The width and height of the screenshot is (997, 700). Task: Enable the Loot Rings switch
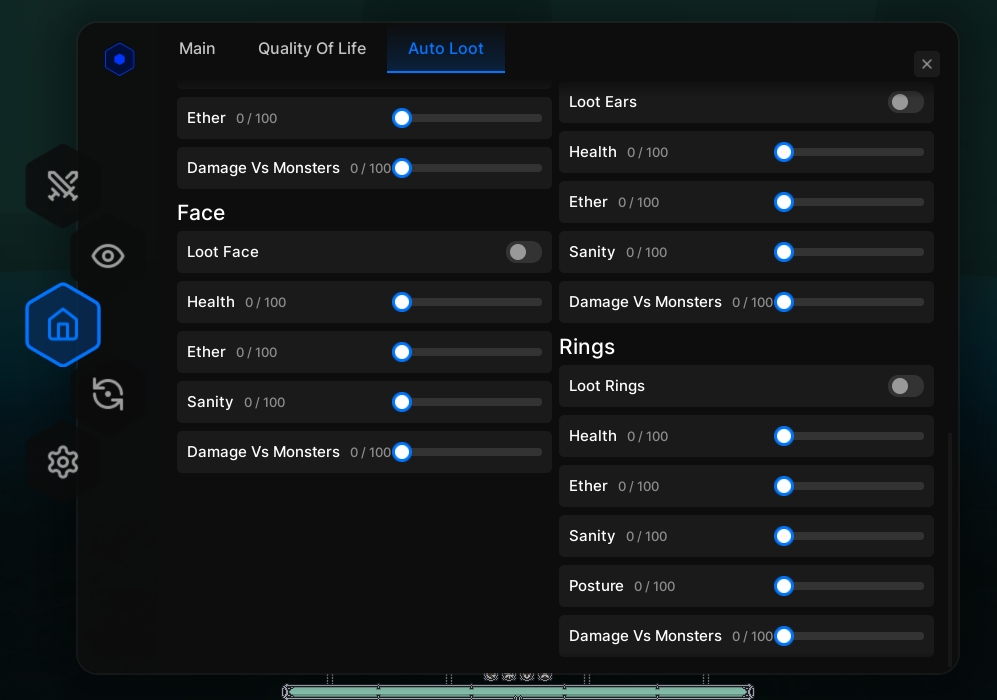point(905,386)
